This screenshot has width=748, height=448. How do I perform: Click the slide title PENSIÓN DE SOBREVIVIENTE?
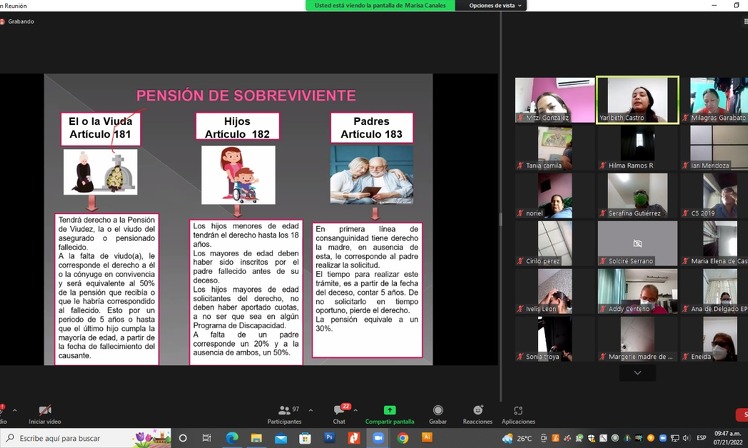coord(246,95)
